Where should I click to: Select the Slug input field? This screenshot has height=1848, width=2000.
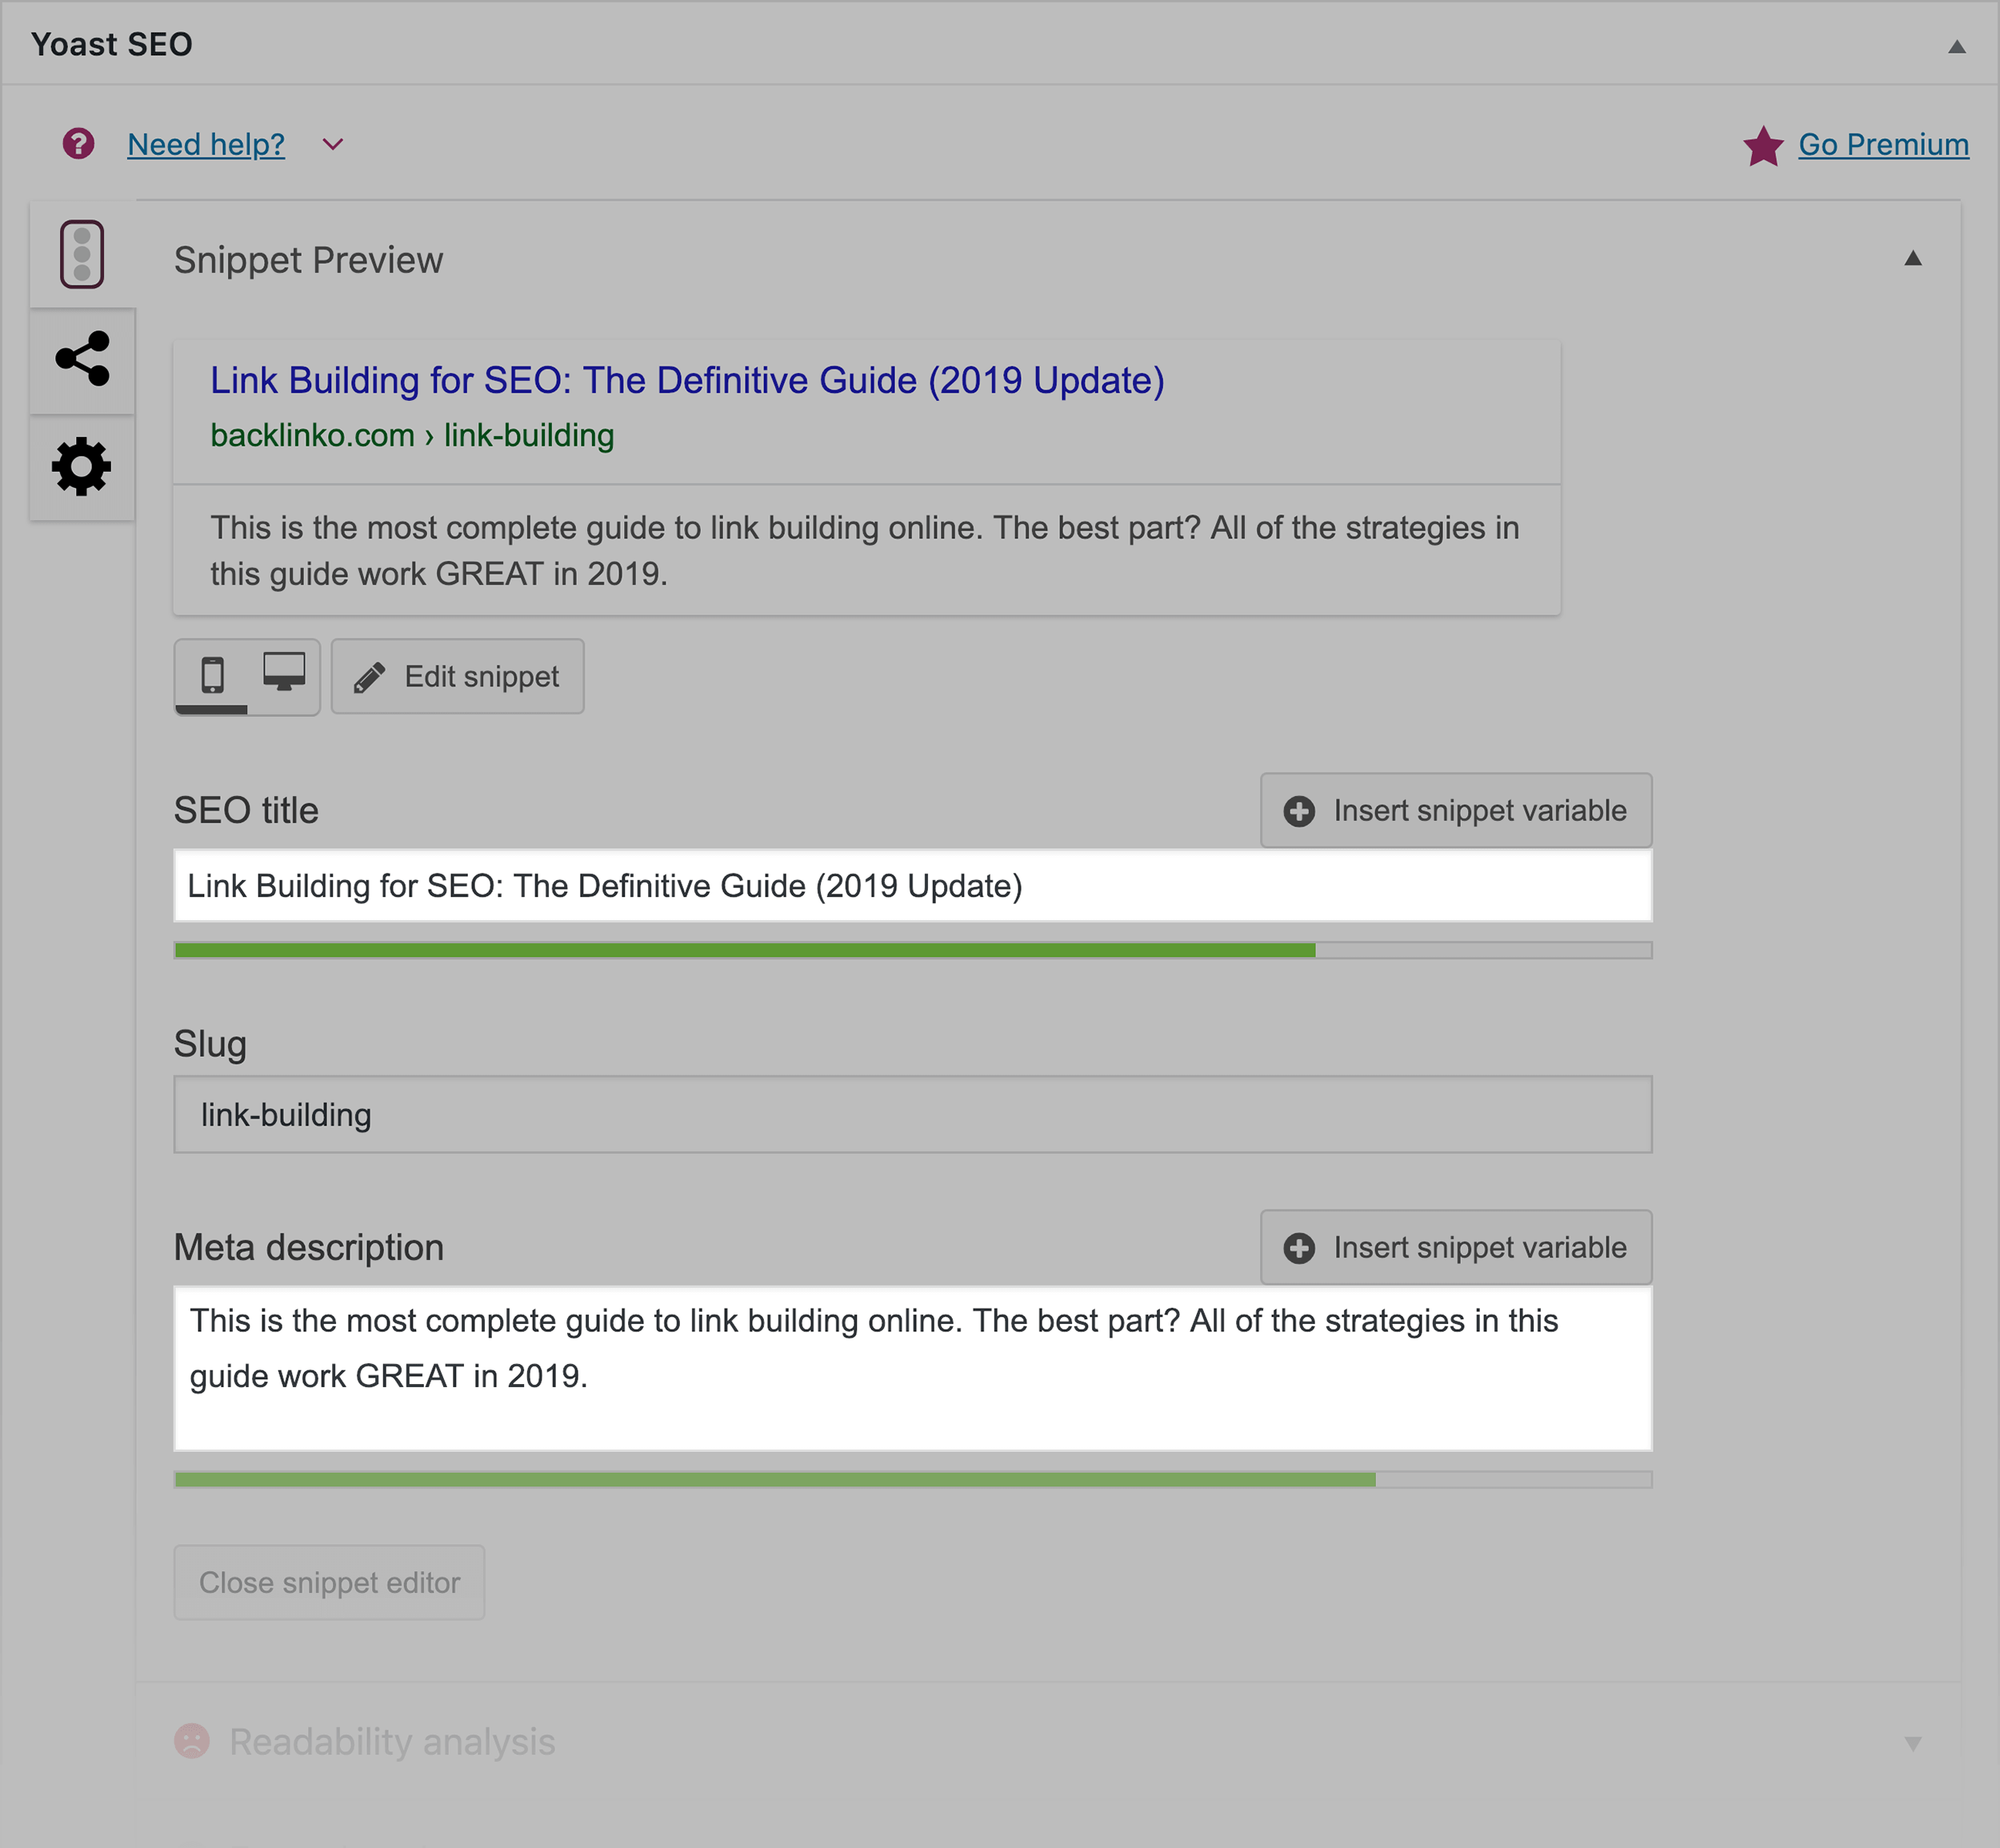tap(911, 1111)
